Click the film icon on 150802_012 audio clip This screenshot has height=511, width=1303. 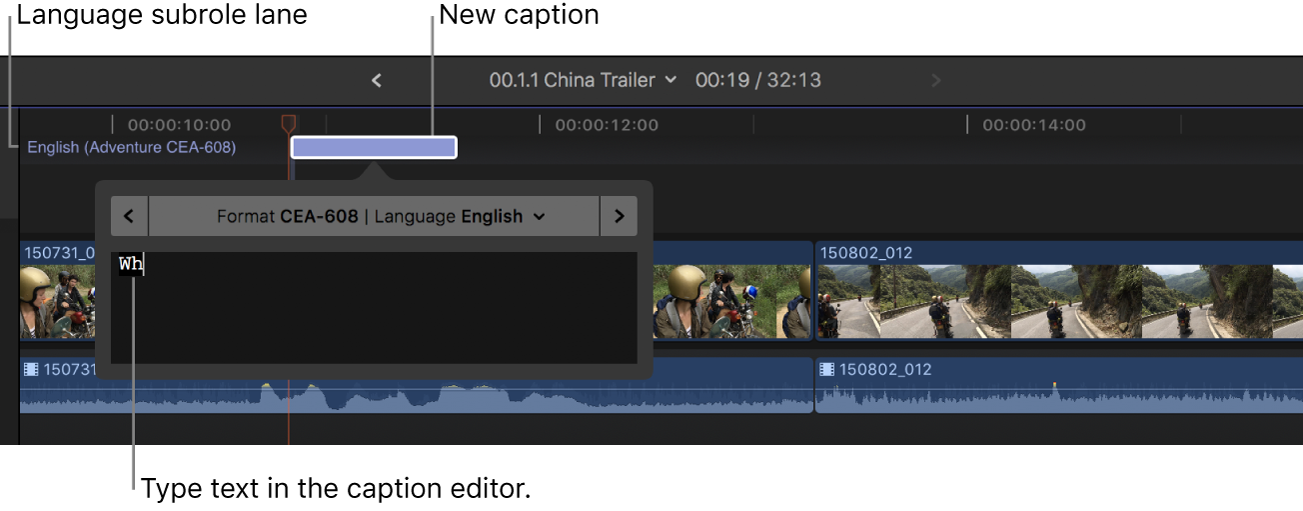tap(827, 369)
